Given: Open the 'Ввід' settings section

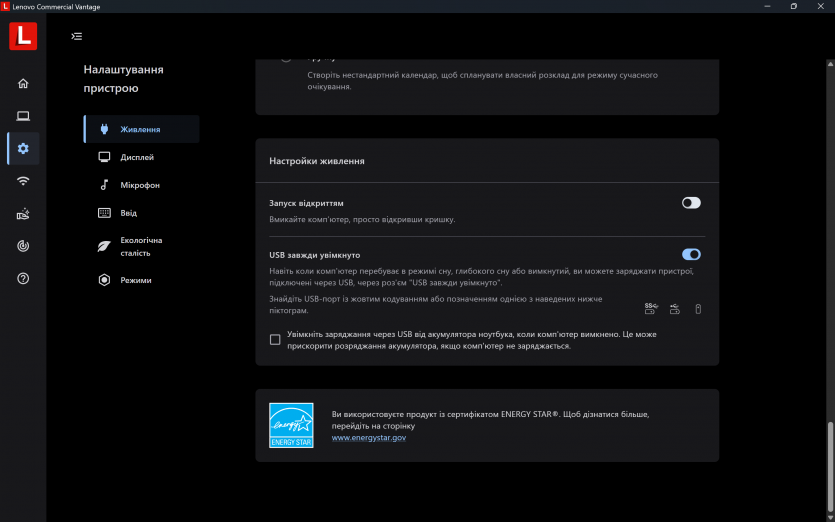Looking at the screenshot, I should click(128, 213).
